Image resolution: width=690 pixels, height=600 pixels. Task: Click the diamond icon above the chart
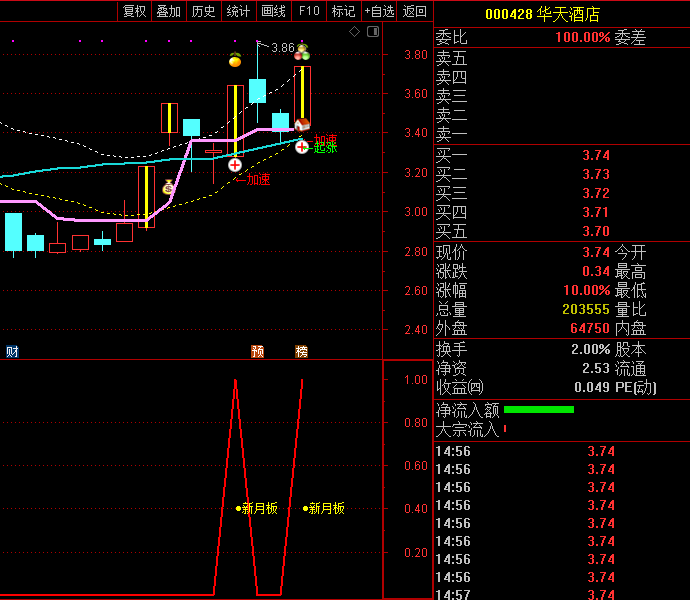point(354,32)
